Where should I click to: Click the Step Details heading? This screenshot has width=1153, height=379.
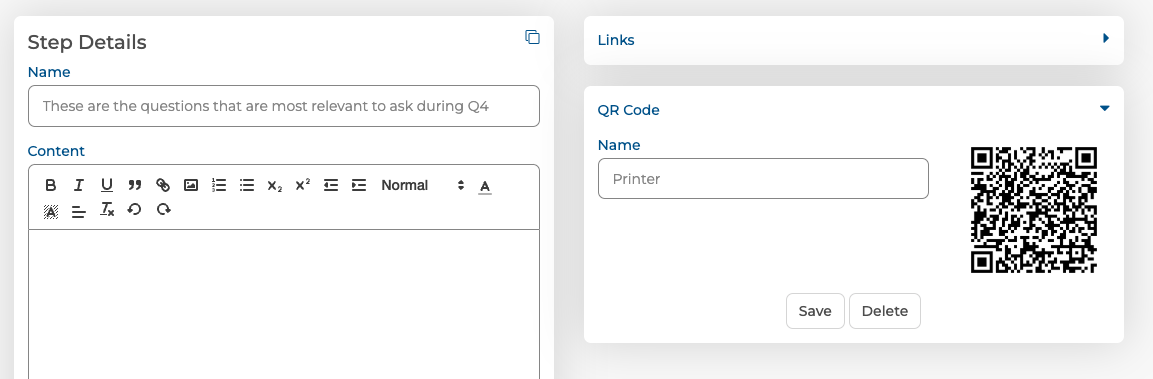click(87, 43)
